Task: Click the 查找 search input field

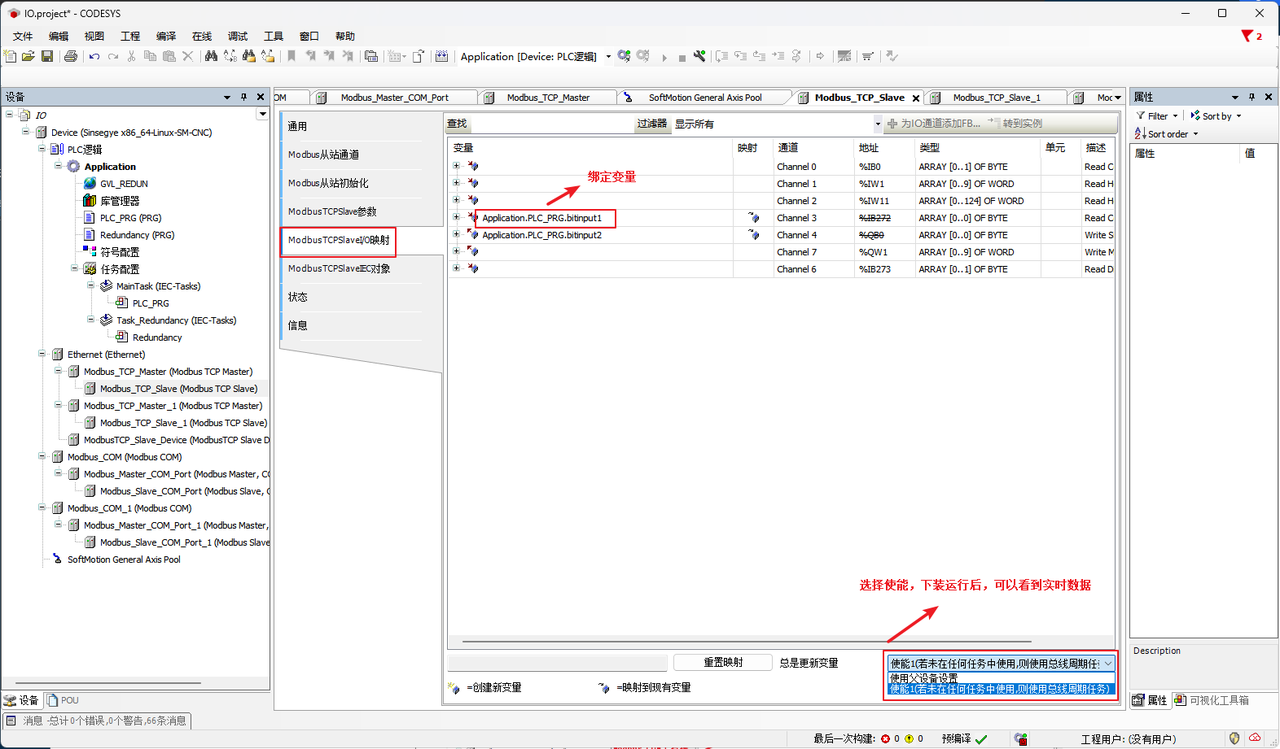Action: tap(551, 124)
